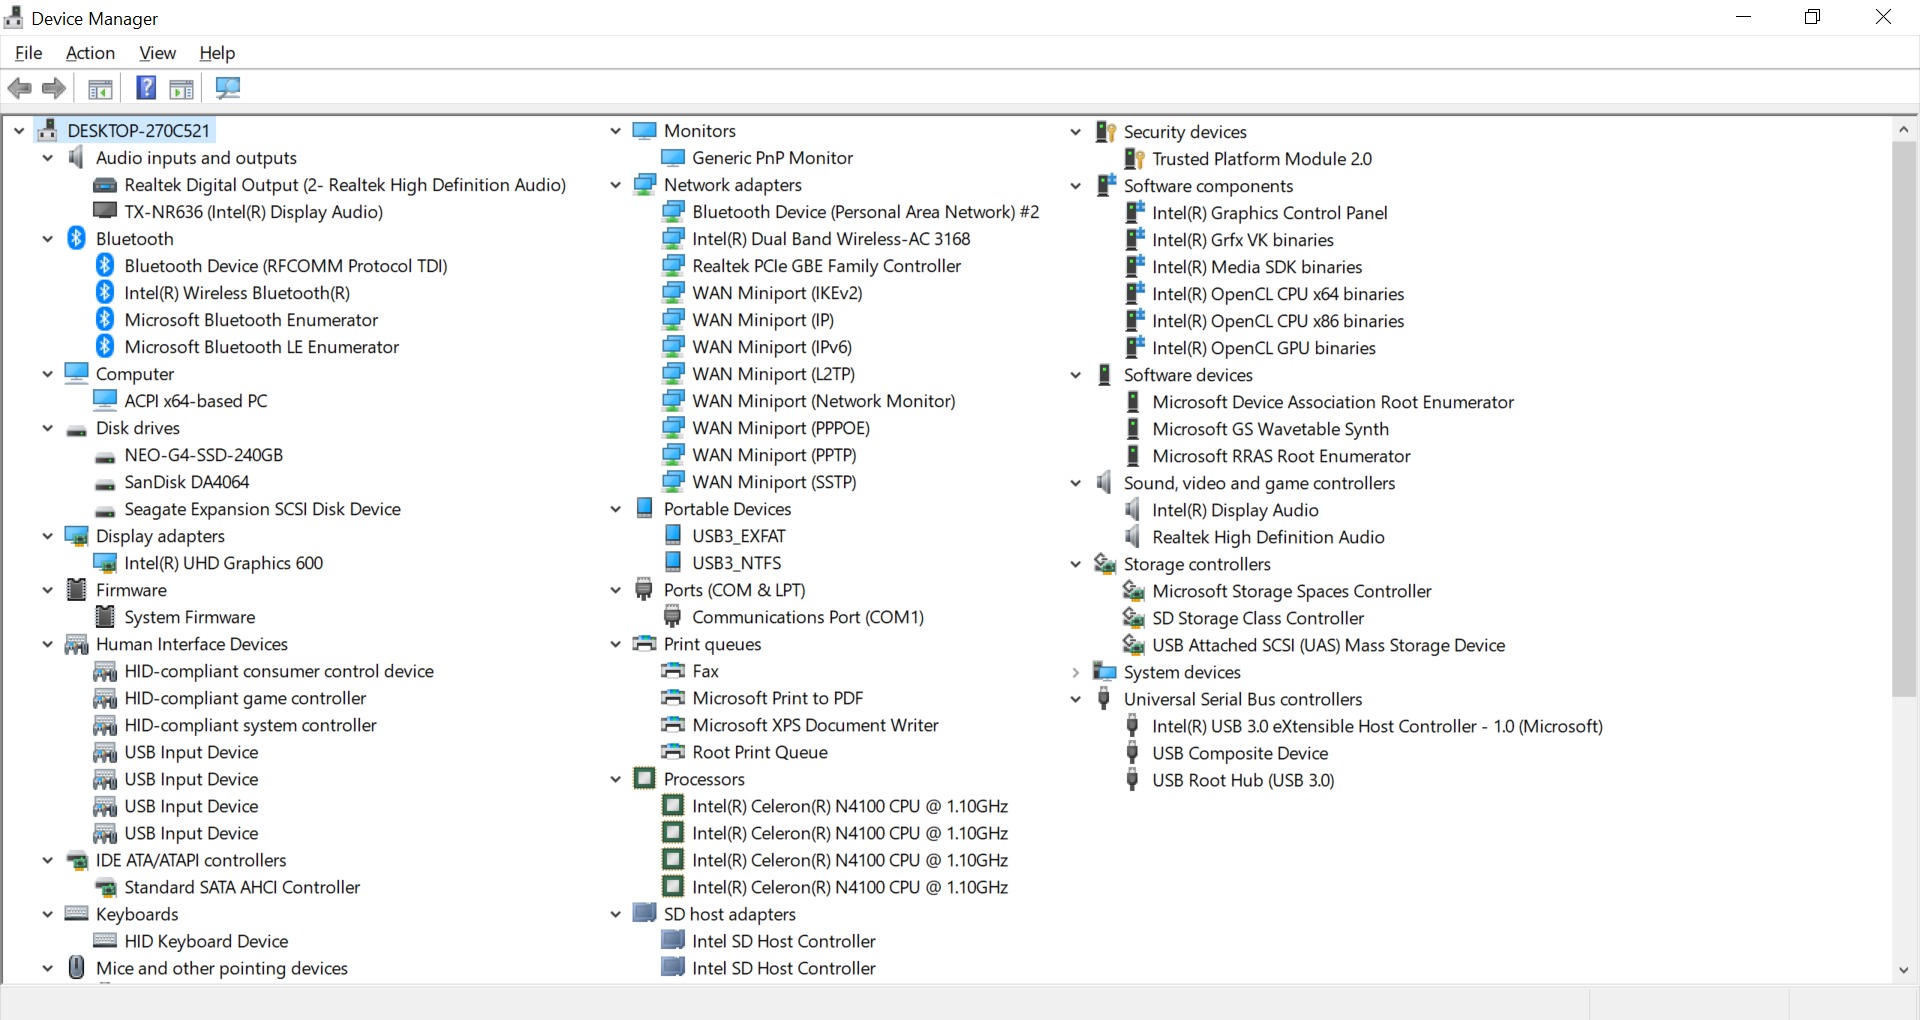The image size is (1920, 1020).
Task: Collapse the Software components category
Action: click(x=1075, y=186)
